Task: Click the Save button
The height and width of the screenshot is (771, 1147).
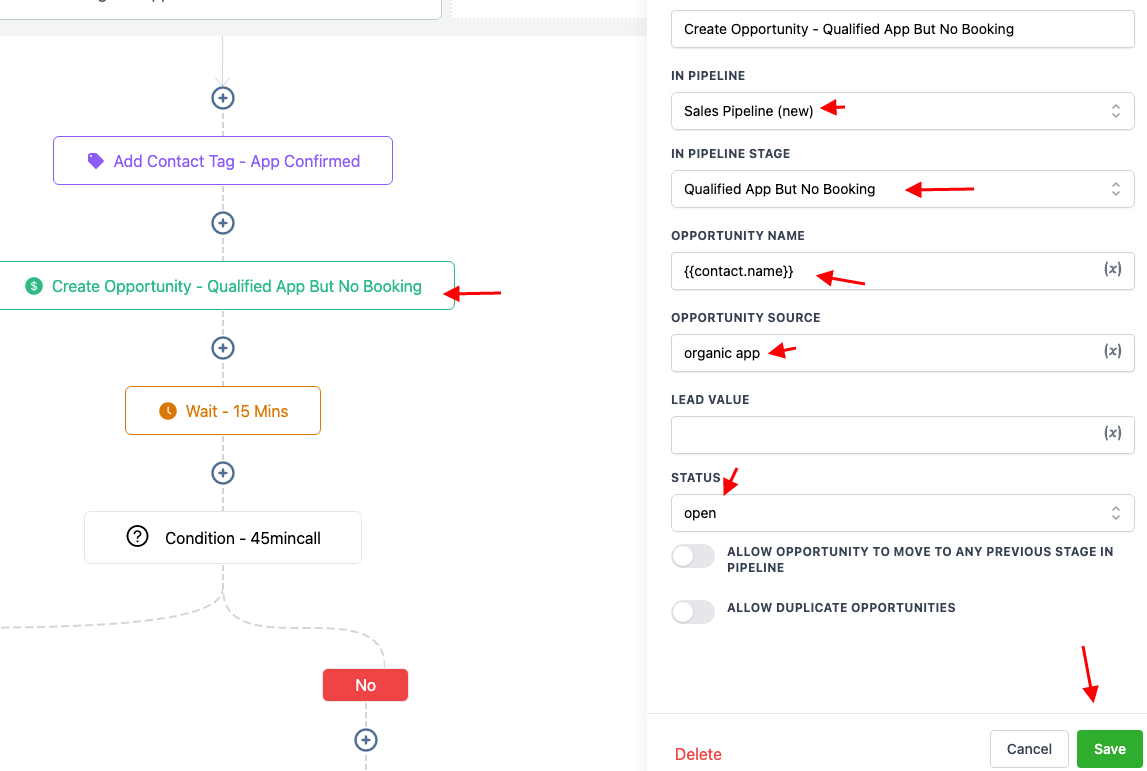Action: tap(1110, 748)
